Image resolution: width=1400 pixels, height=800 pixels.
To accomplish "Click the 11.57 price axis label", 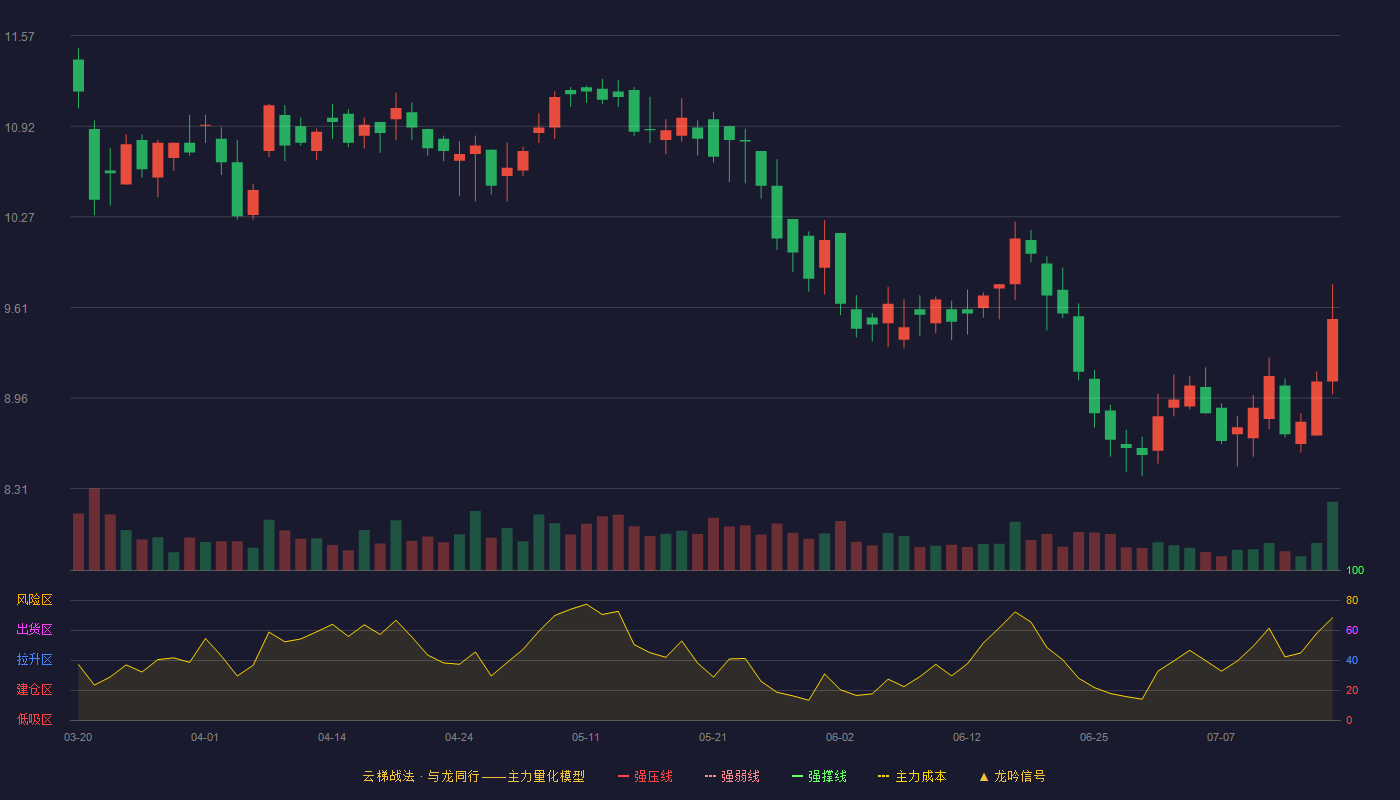I will click(x=20, y=37).
